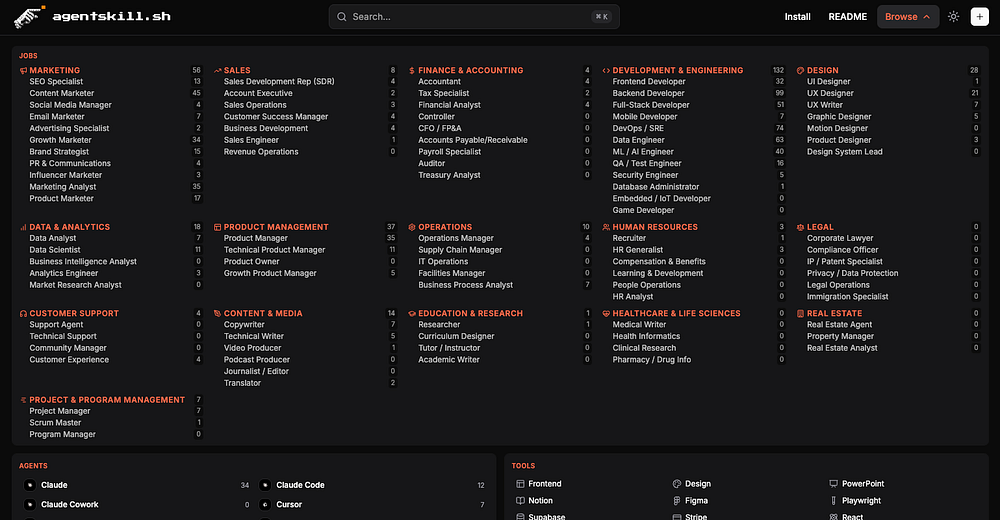This screenshot has height=520, width=1000.
Task: Open the MARKETING category heading
Action: [x=55, y=71]
